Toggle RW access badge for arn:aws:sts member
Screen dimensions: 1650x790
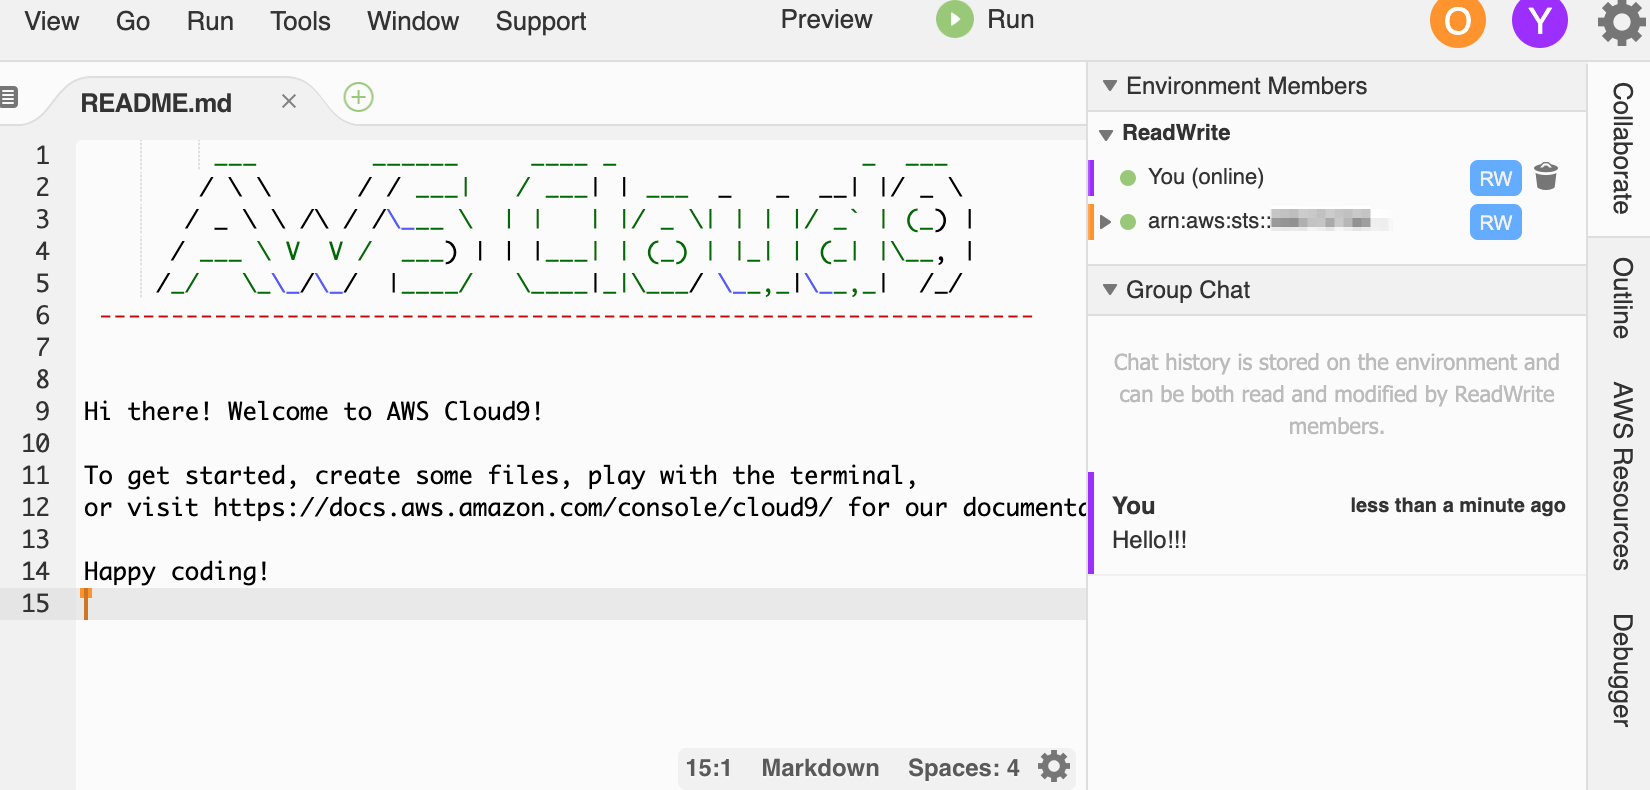click(x=1496, y=222)
